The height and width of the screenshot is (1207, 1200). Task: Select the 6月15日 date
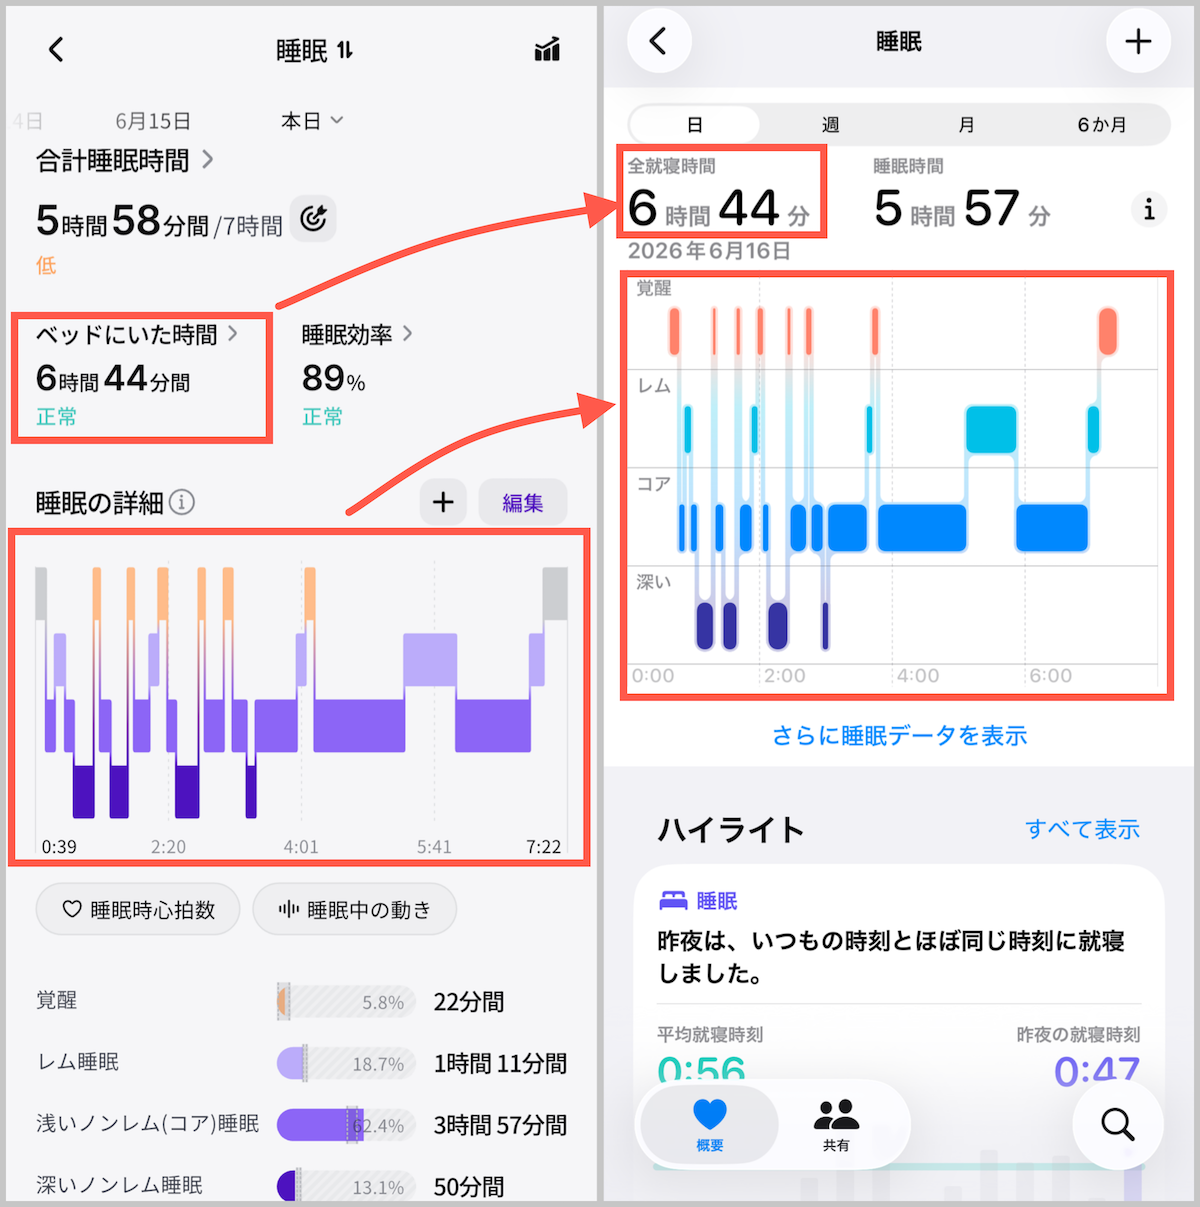coord(153,121)
